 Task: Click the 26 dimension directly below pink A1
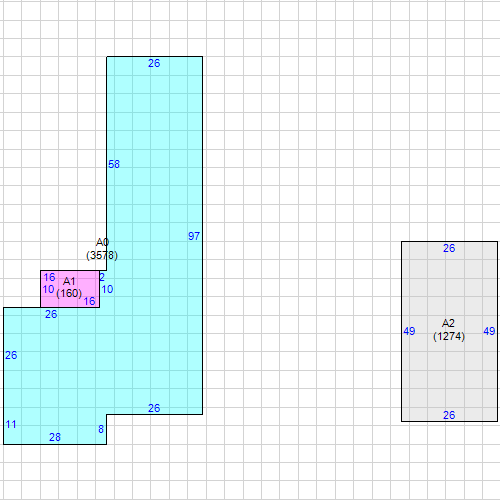coord(51,314)
